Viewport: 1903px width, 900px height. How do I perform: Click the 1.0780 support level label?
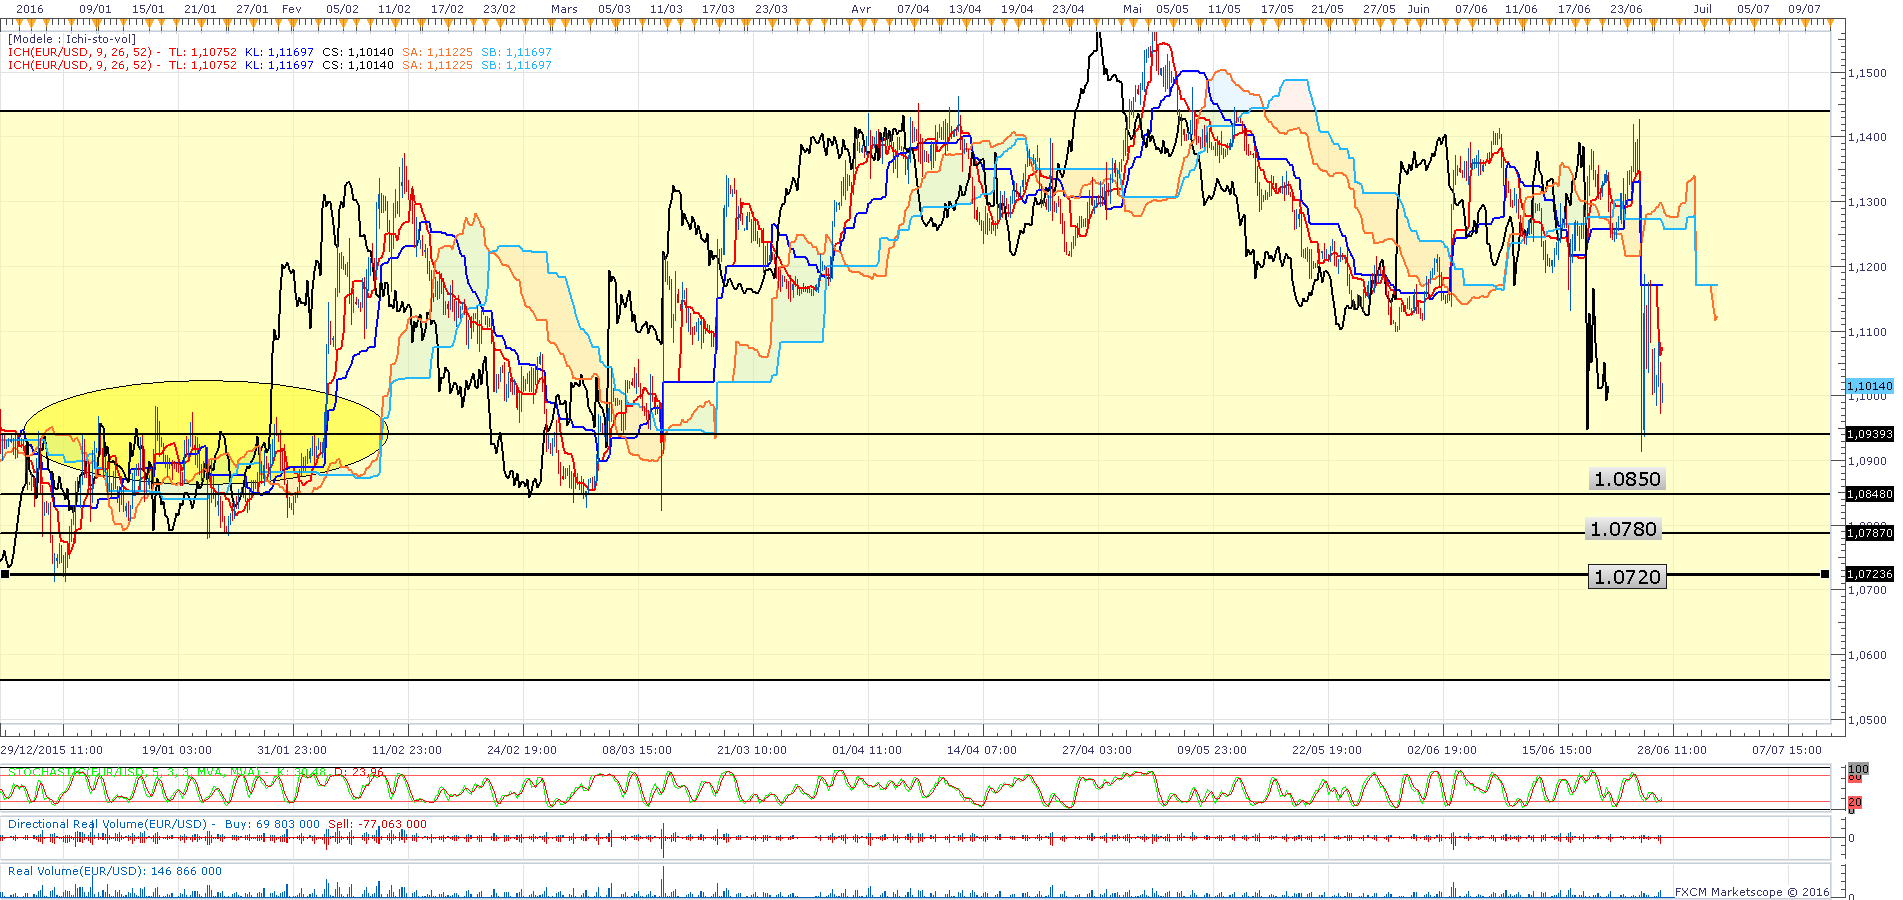[x=1623, y=529]
